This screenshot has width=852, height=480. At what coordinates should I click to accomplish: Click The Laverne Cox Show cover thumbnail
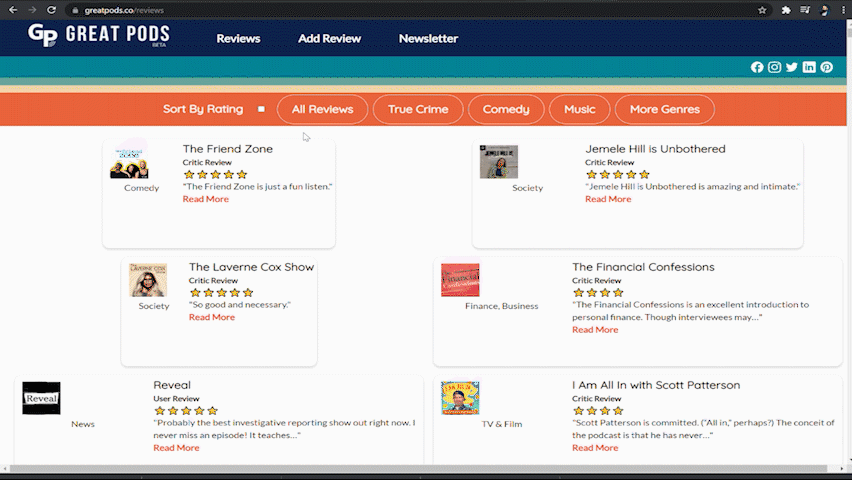pyautogui.click(x=148, y=280)
